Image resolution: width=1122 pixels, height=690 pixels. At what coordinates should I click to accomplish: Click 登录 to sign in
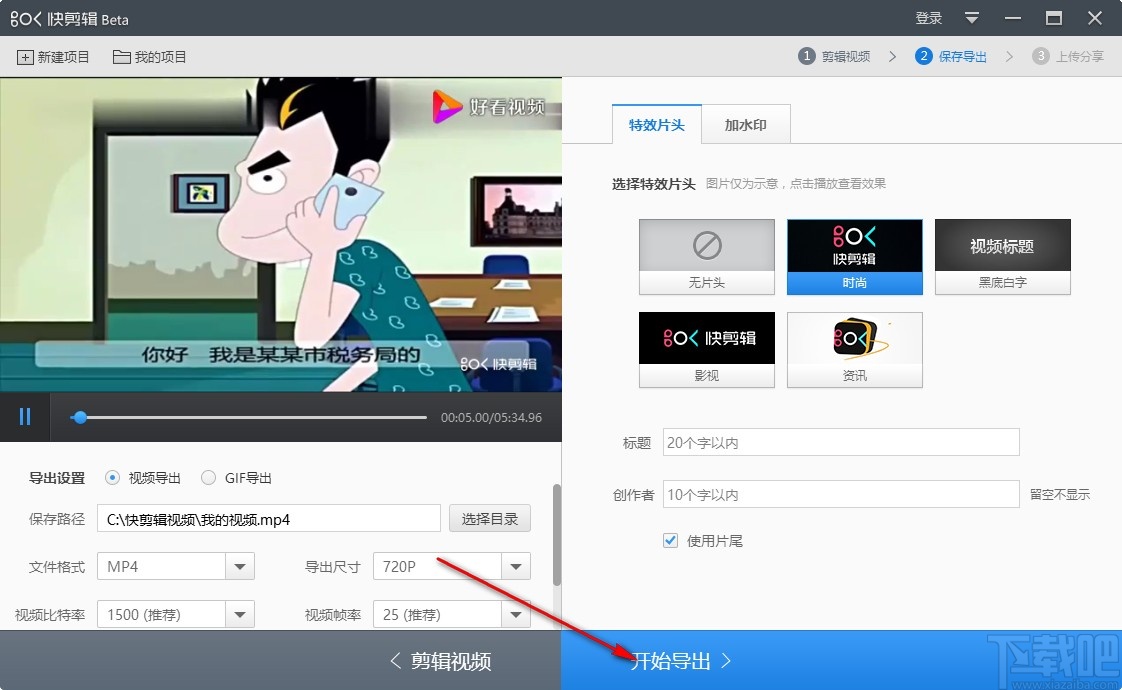[929, 19]
